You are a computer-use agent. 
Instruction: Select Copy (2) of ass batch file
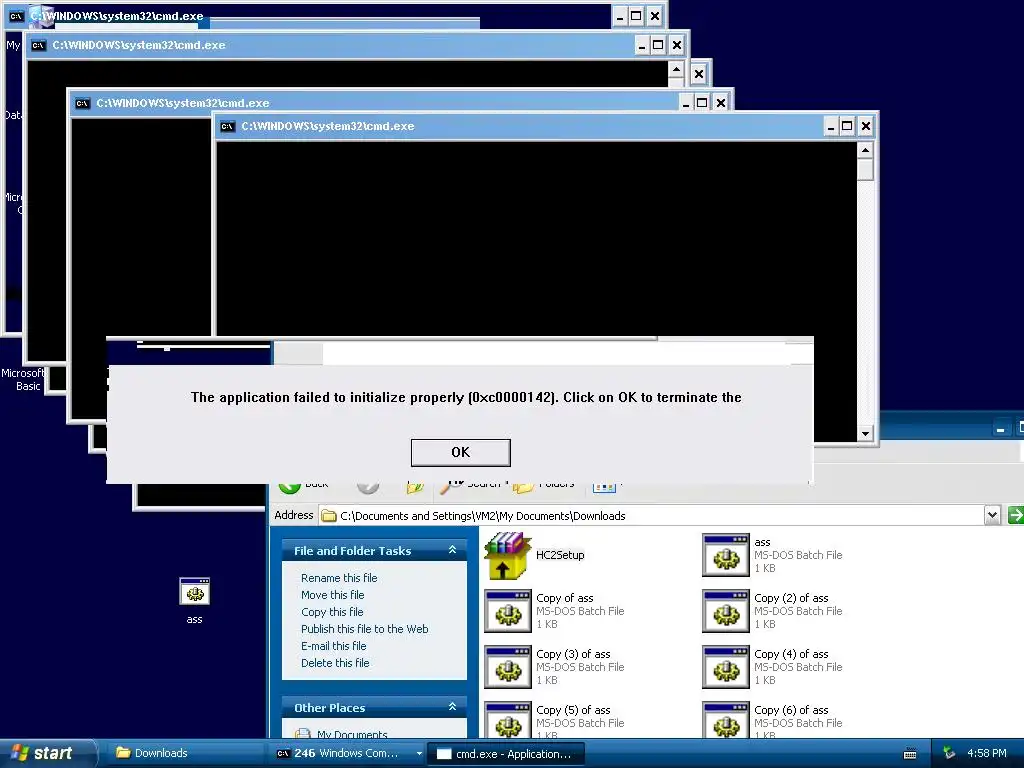773,611
